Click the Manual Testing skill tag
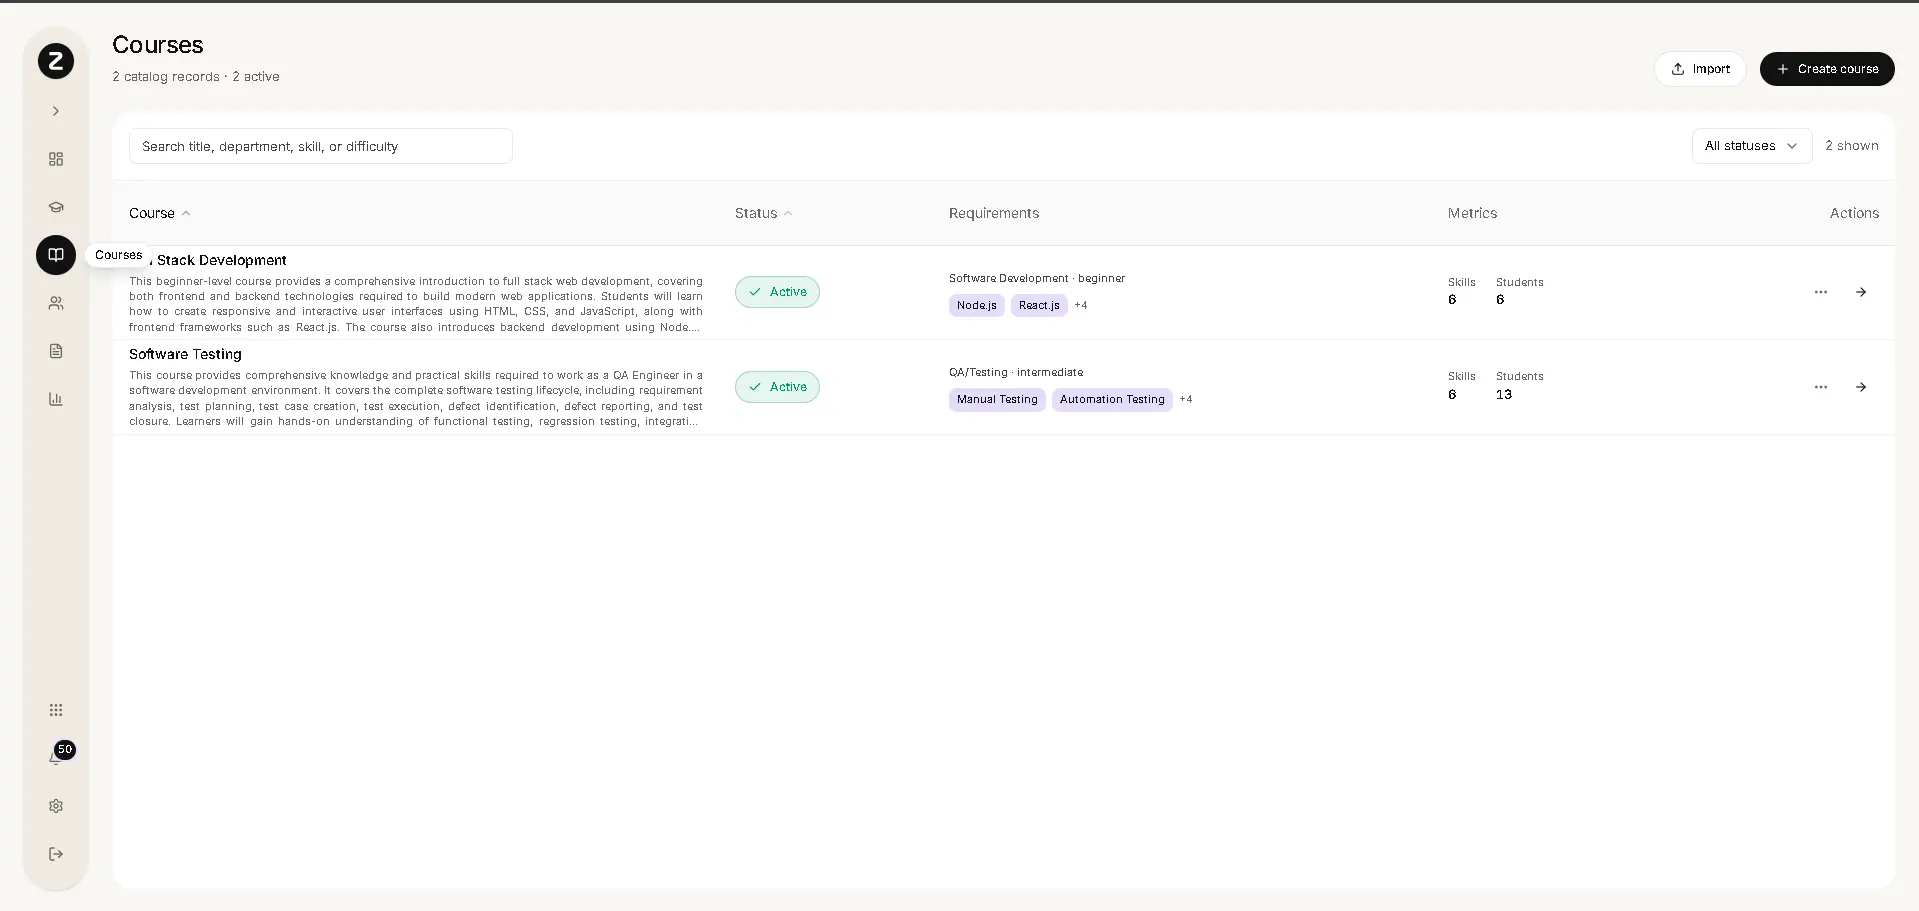This screenshot has height=911, width=1919. (997, 400)
